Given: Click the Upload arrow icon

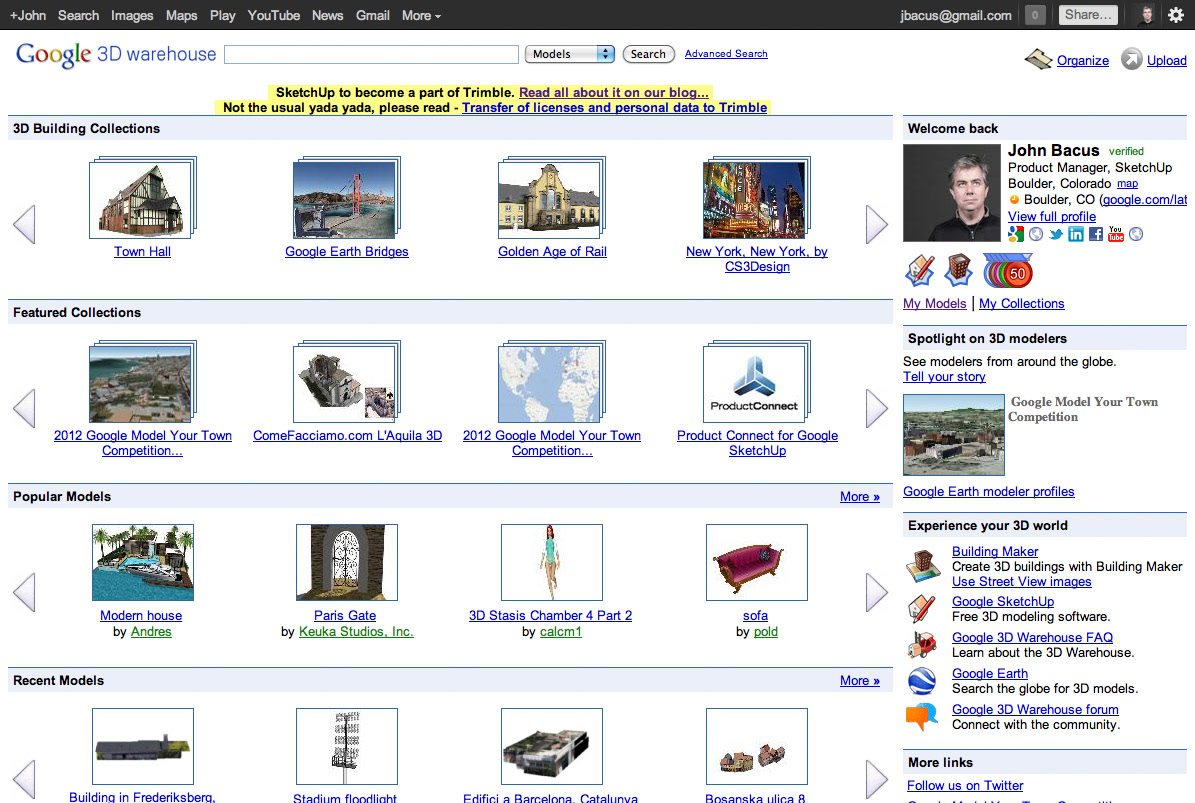Looking at the screenshot, I should tap(1132, 59).
